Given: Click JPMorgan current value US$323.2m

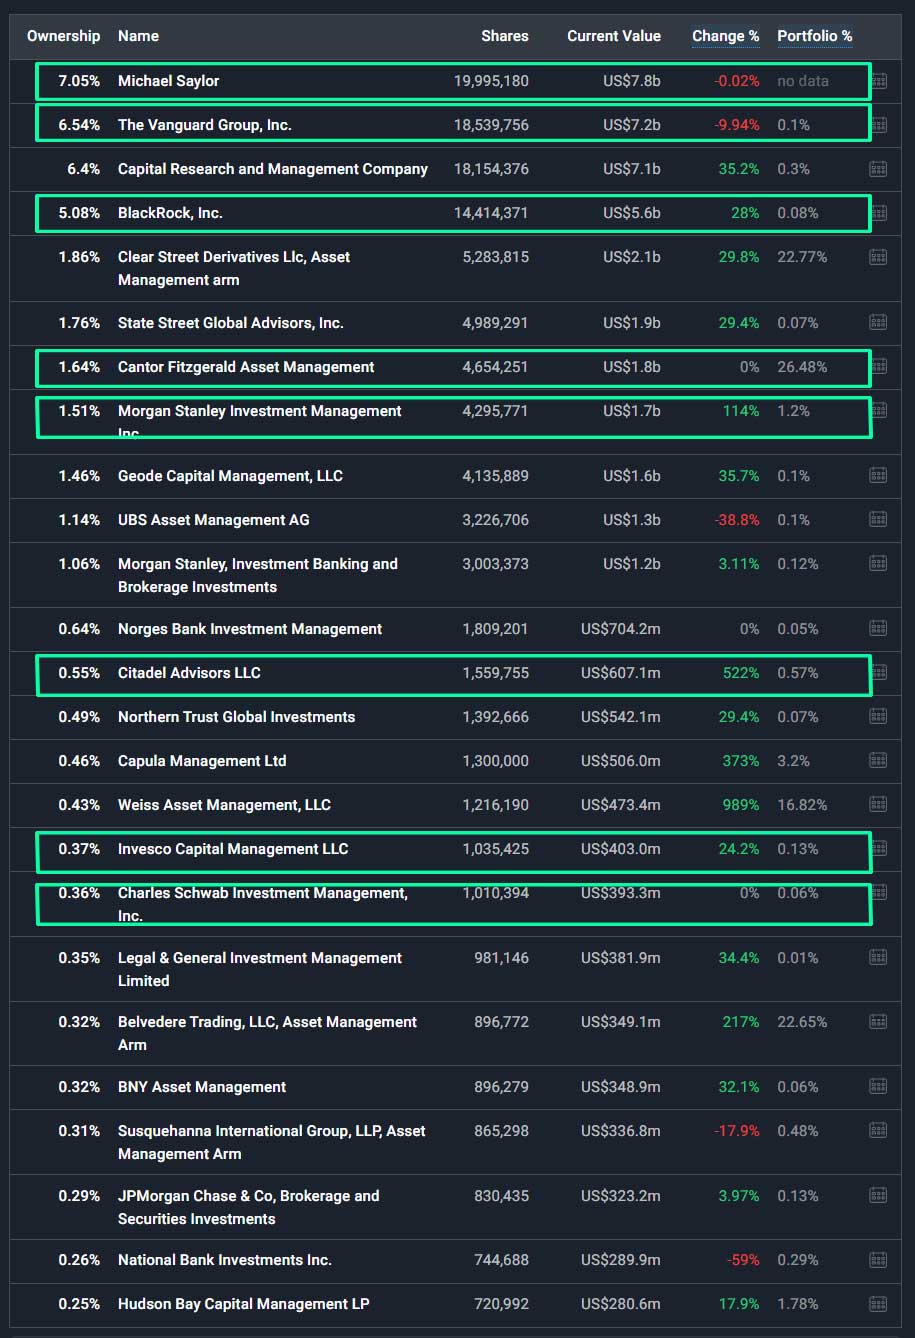Looking at the screenshot, I should (x=620, y=1196).
